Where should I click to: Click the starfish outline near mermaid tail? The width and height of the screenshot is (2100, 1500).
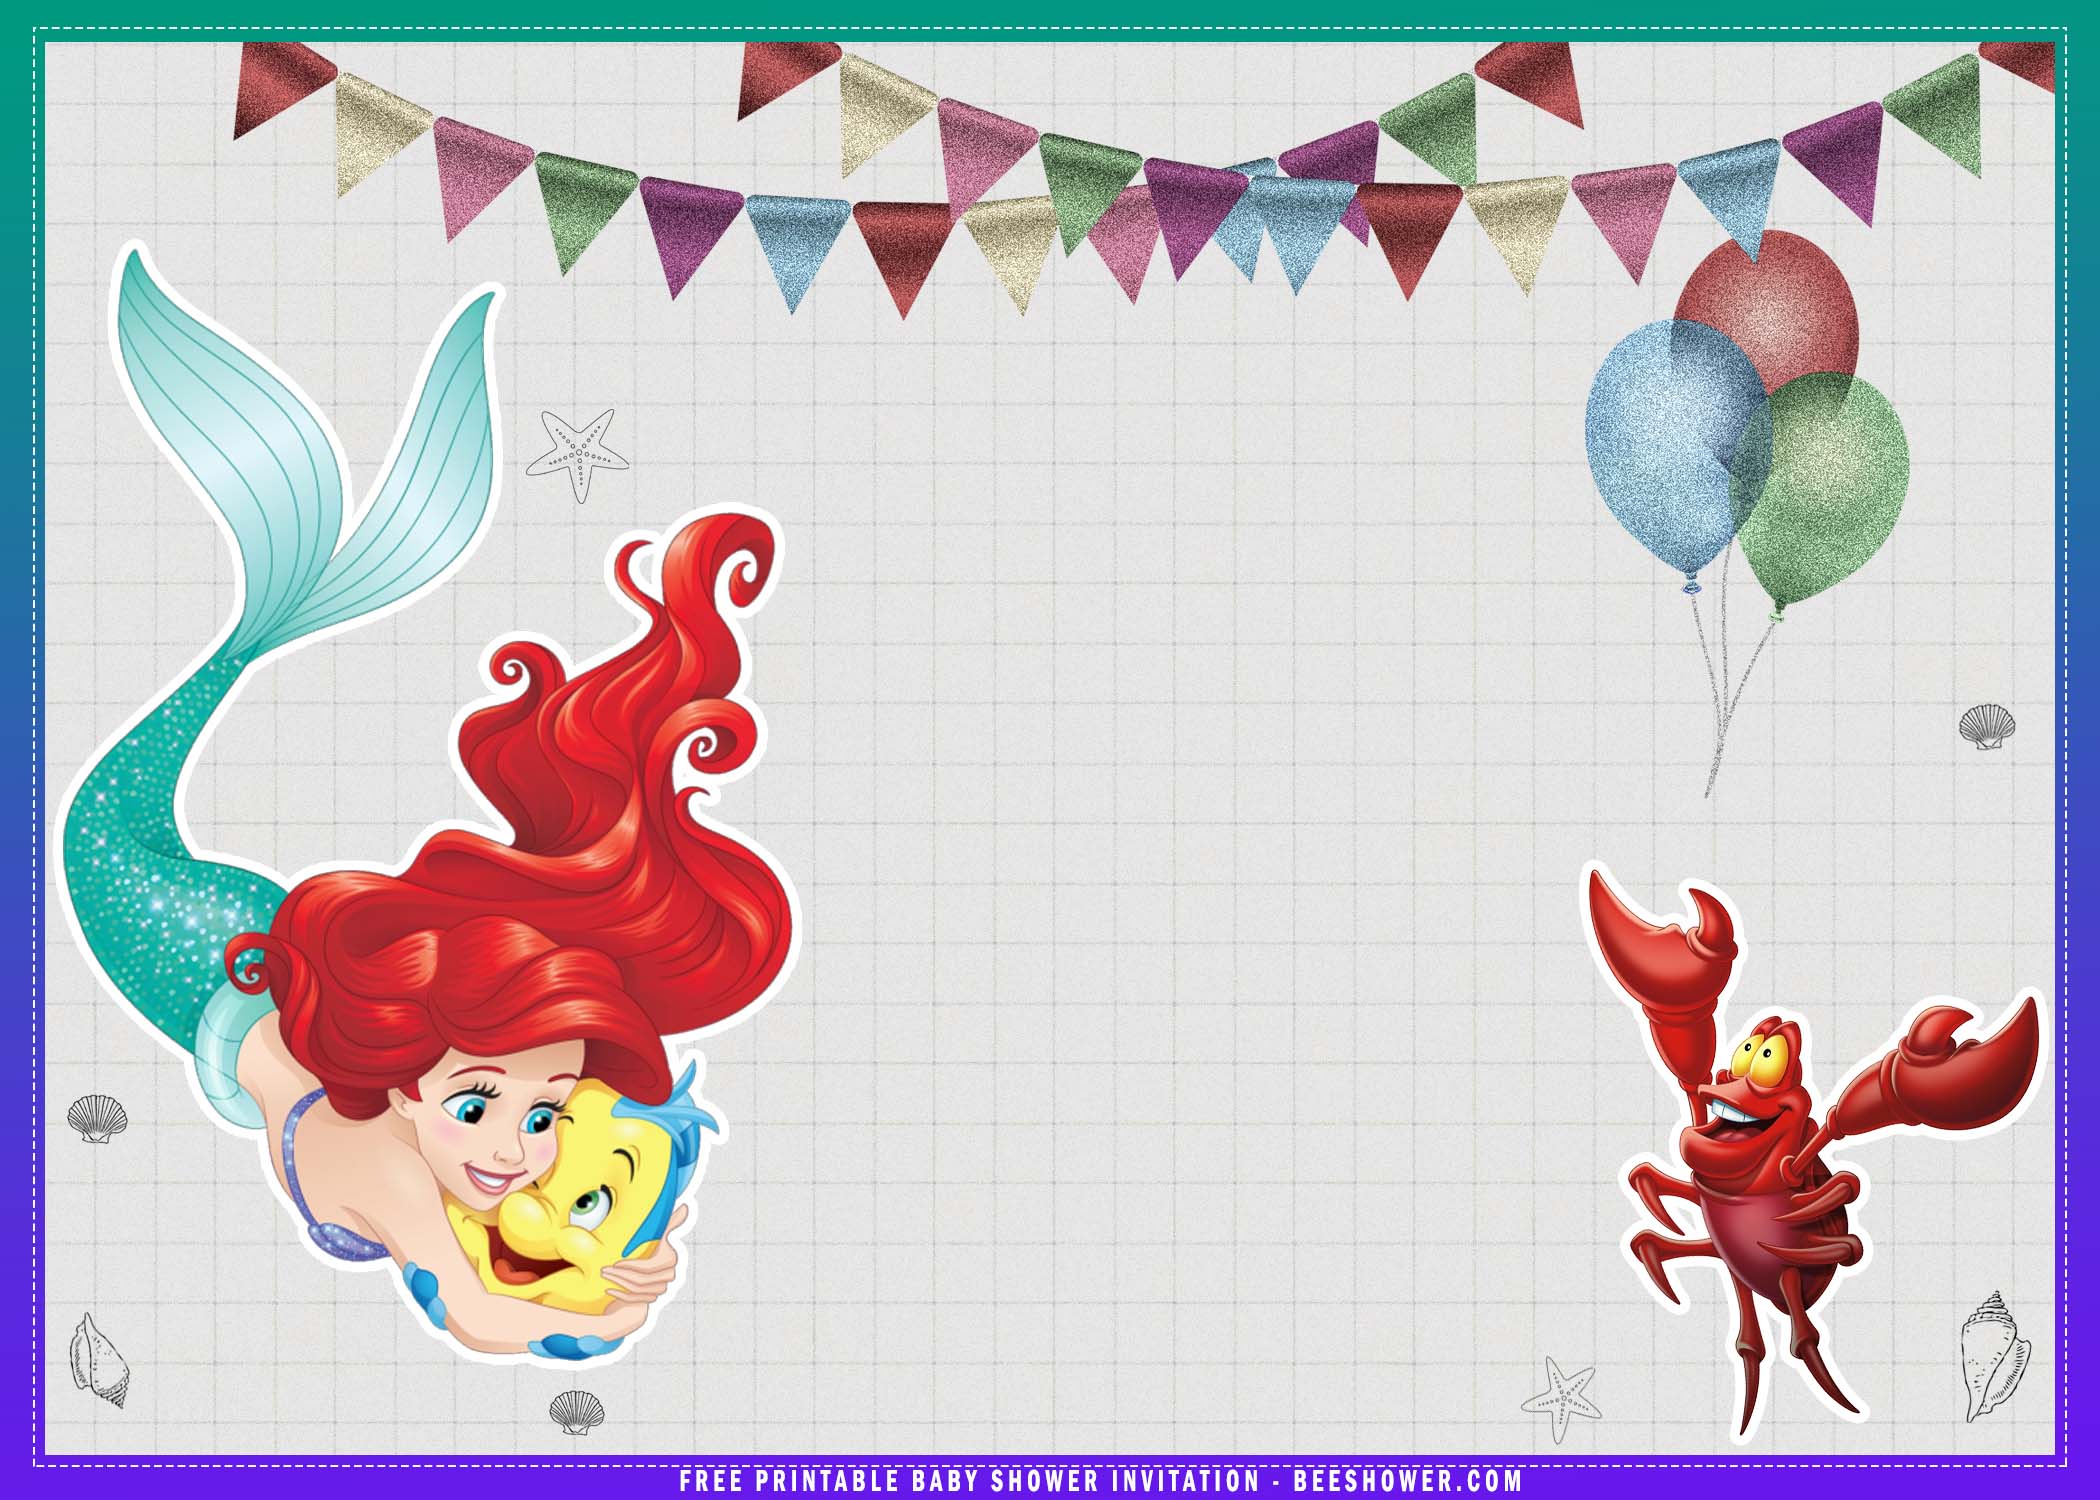tap(578, 454)
